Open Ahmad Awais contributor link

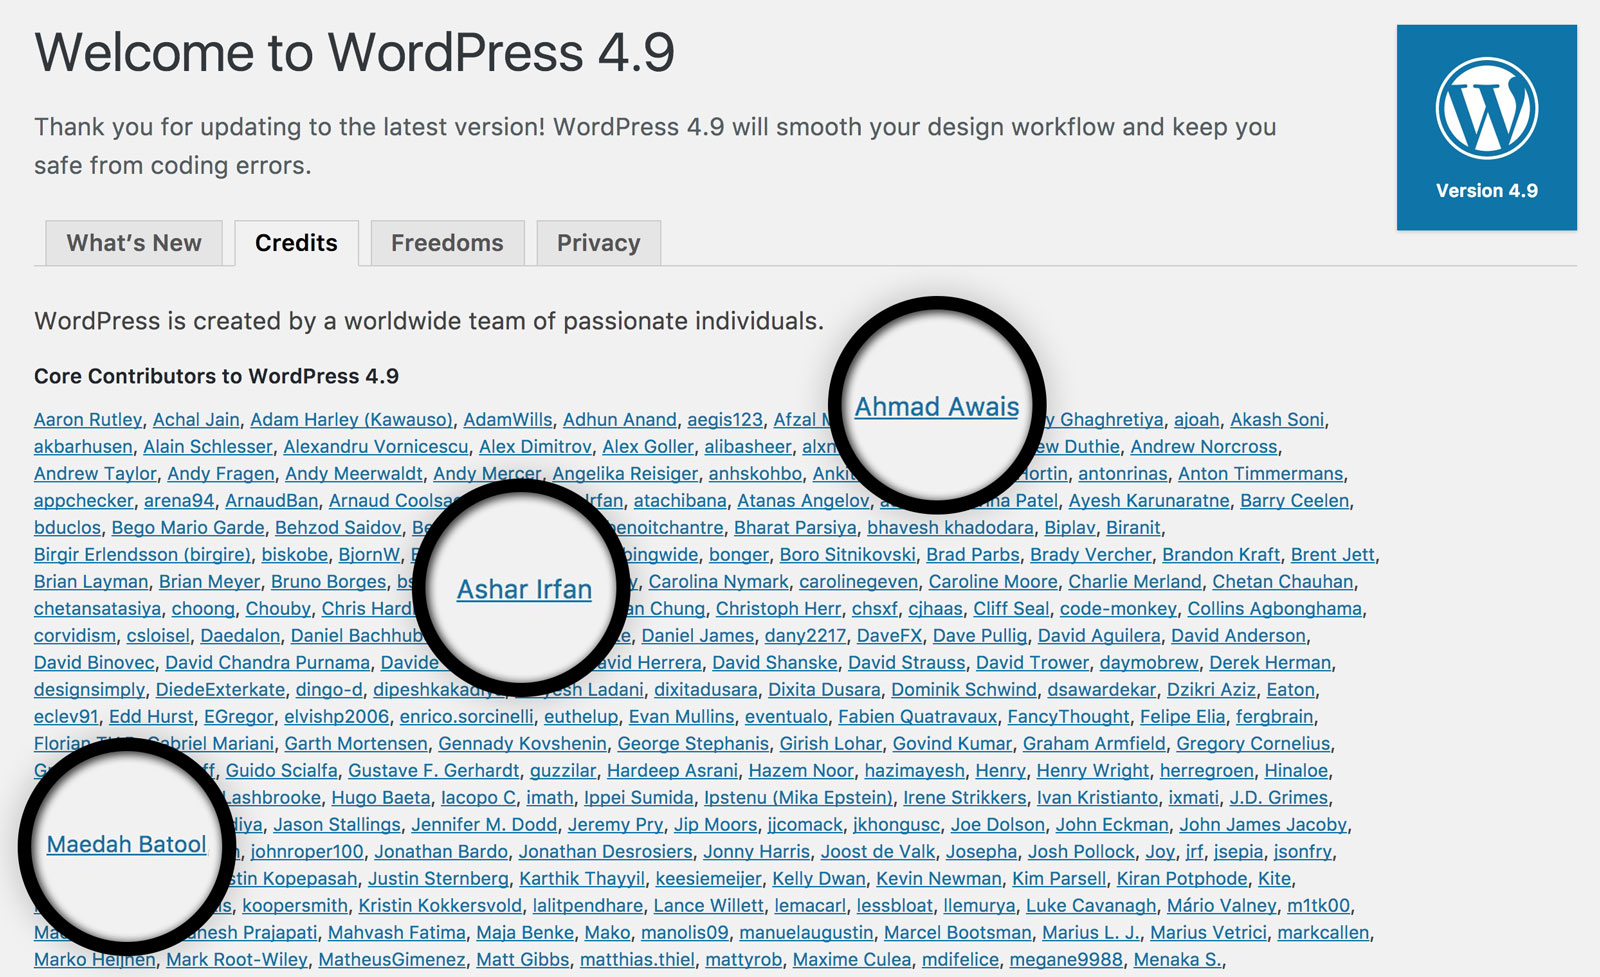tap(937, 407)
